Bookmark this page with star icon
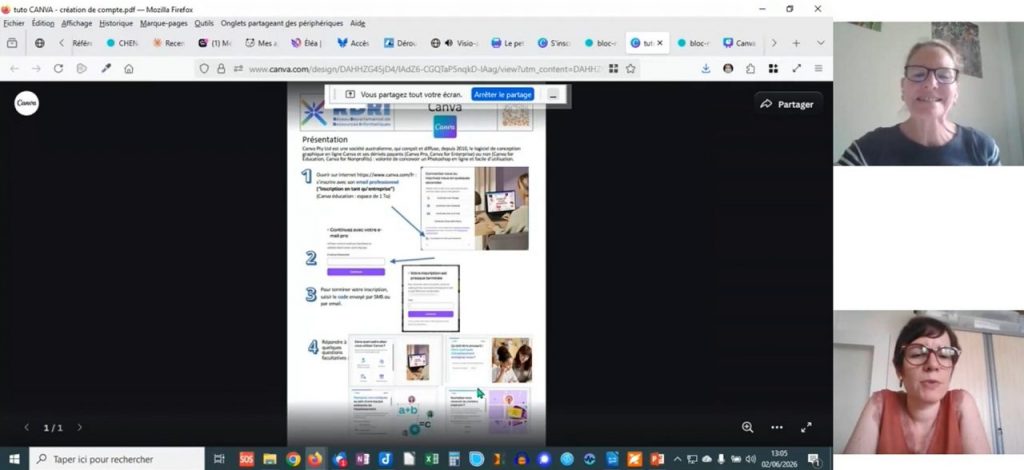The image size is (1024, 470). coord(631,69)
